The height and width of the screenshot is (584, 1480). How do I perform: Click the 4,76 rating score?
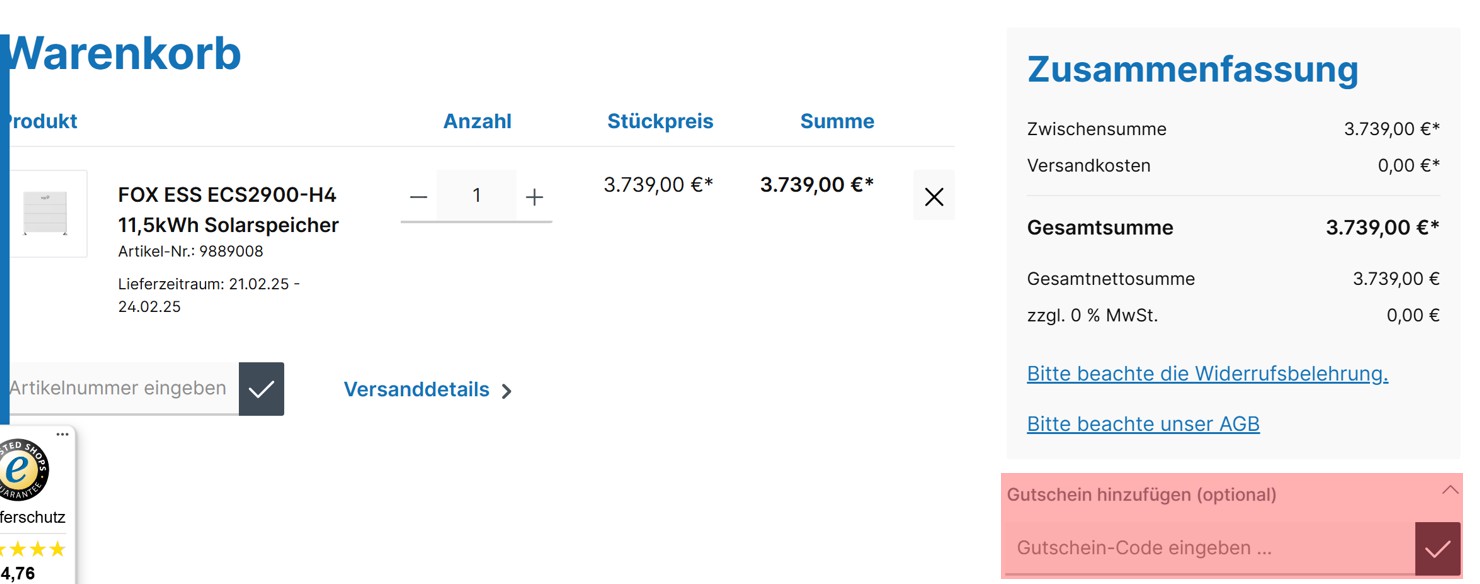[17, 574]
